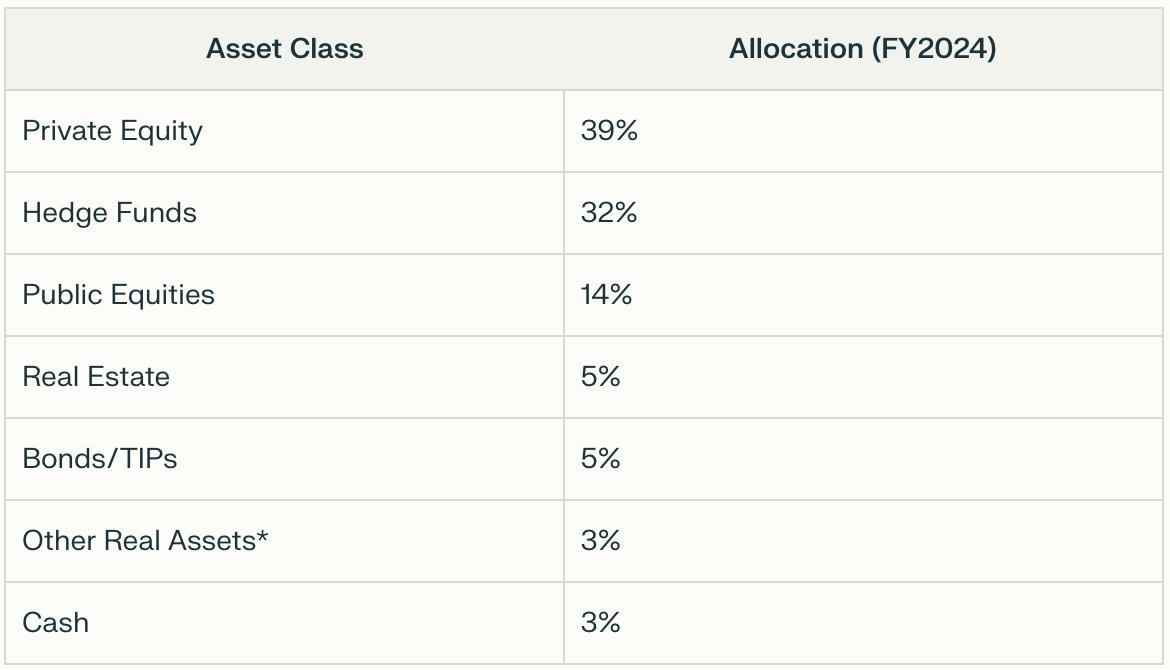This screenshot has width=1170, height=670.
Task: Click the 14% allocation value
Action: 606,295
